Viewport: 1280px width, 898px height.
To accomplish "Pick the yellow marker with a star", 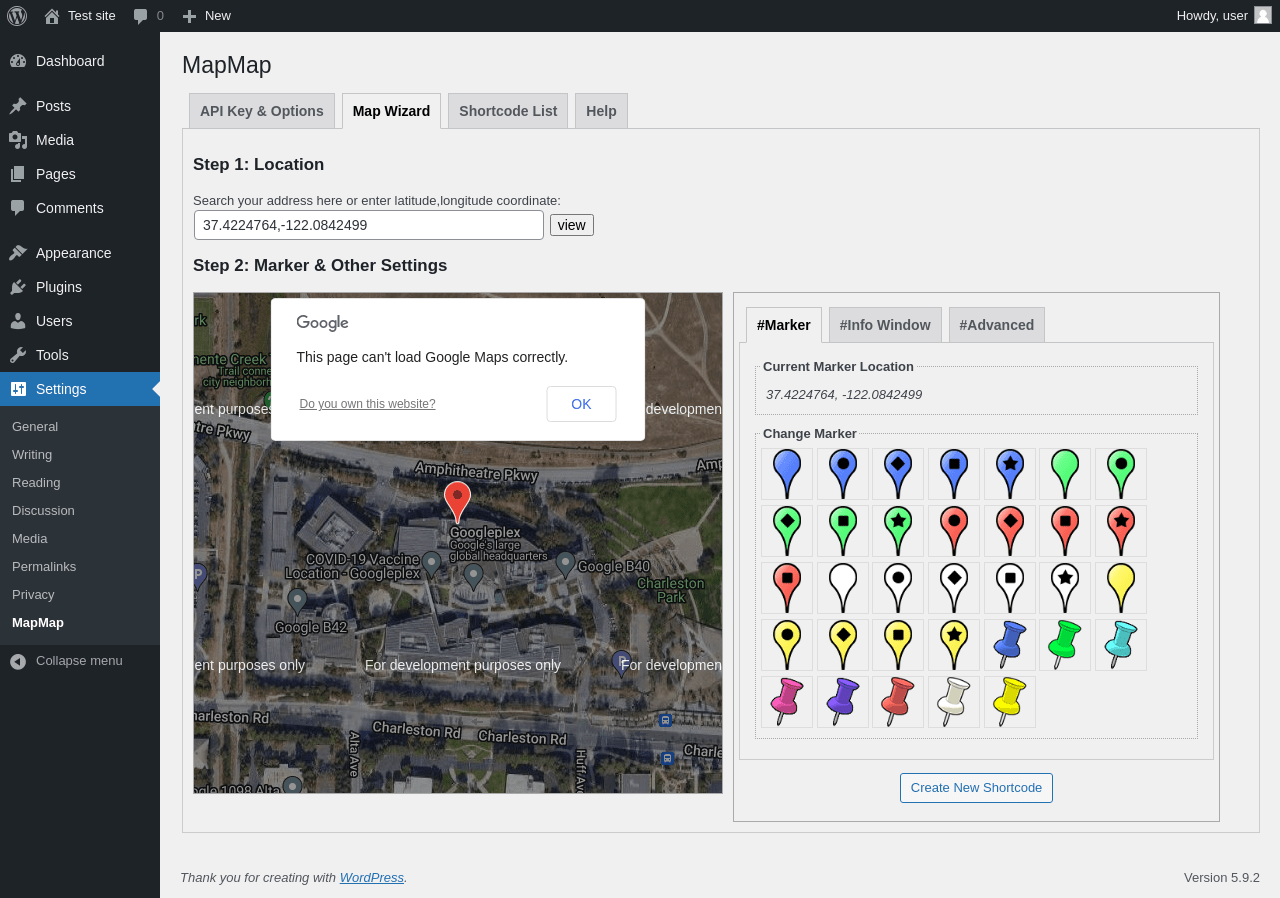I will [954, 645].
